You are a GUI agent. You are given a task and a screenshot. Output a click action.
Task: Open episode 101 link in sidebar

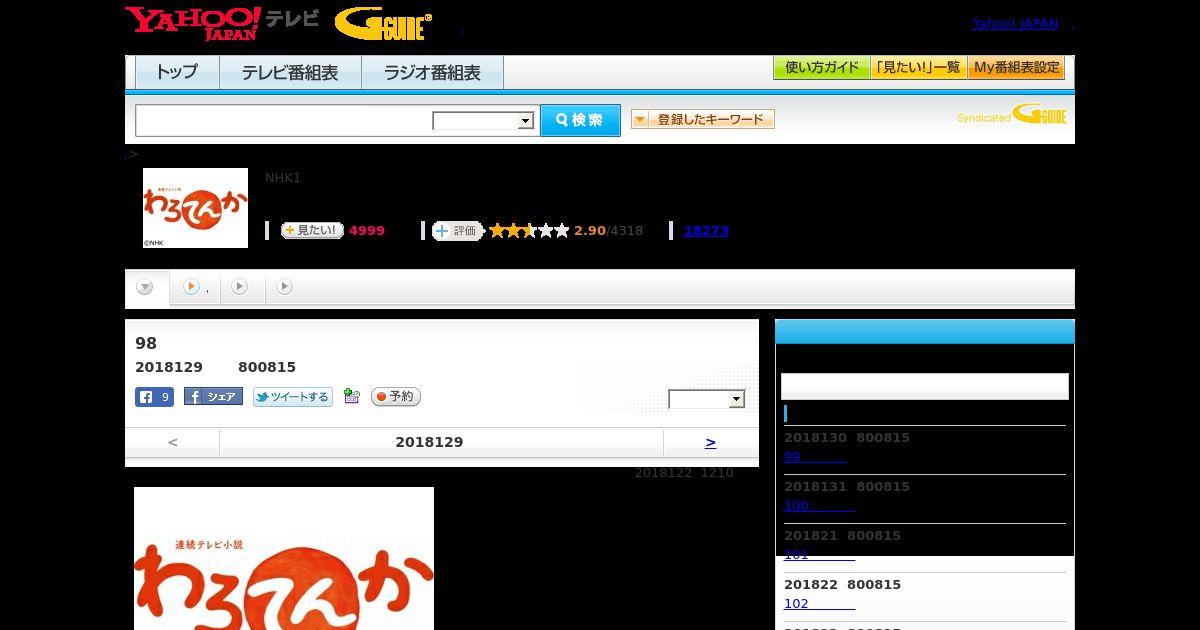tap(819, 554)
